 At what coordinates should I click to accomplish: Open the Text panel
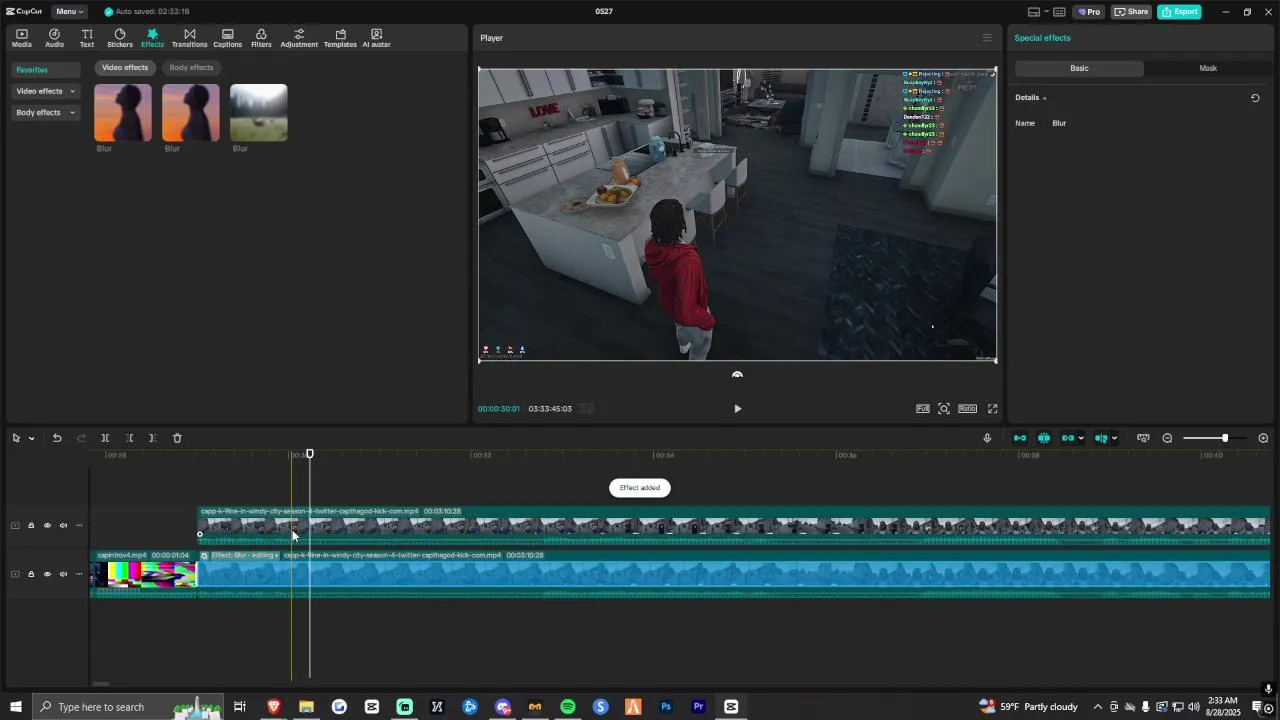tap(87, 38)
